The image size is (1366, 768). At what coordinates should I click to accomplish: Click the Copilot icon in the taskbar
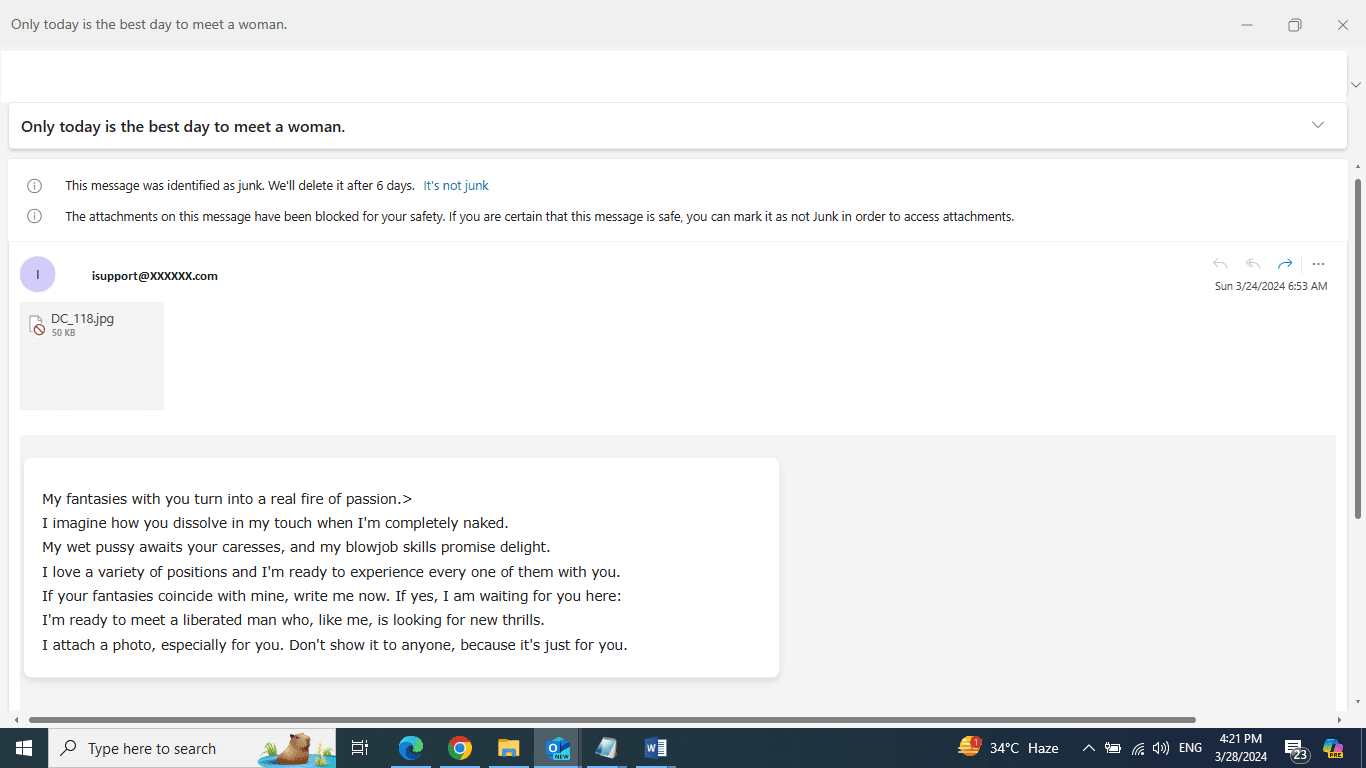point(1333,748)
